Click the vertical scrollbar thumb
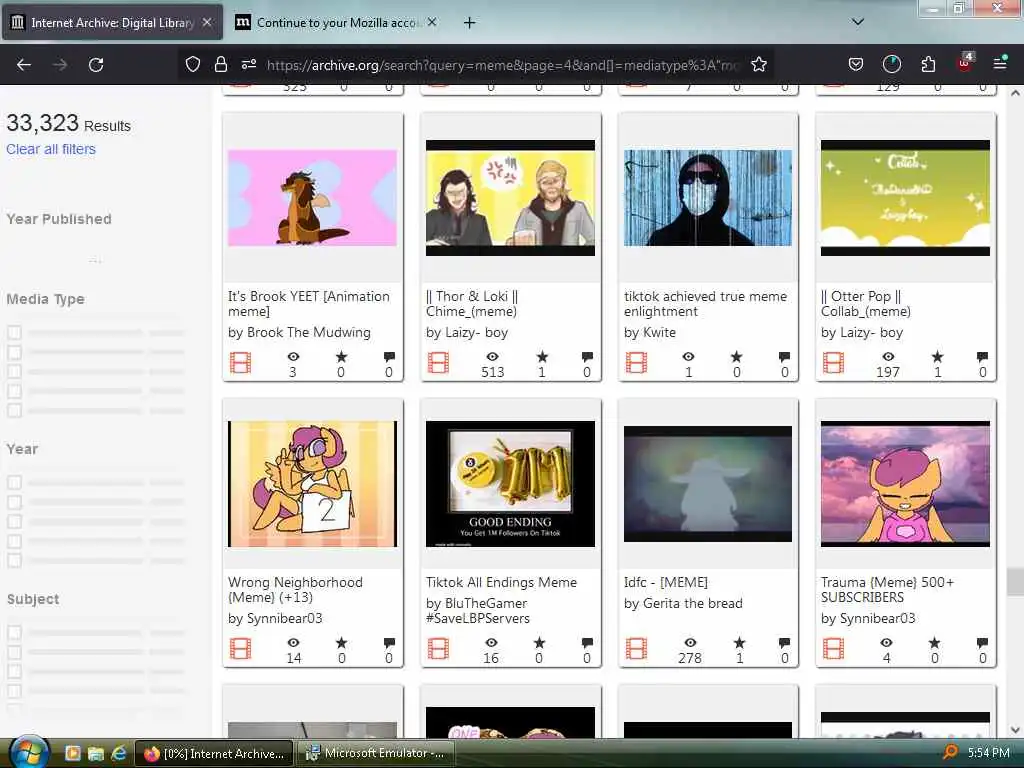The height and width of the screenshot is (768, 1024). pos(1016,582)
